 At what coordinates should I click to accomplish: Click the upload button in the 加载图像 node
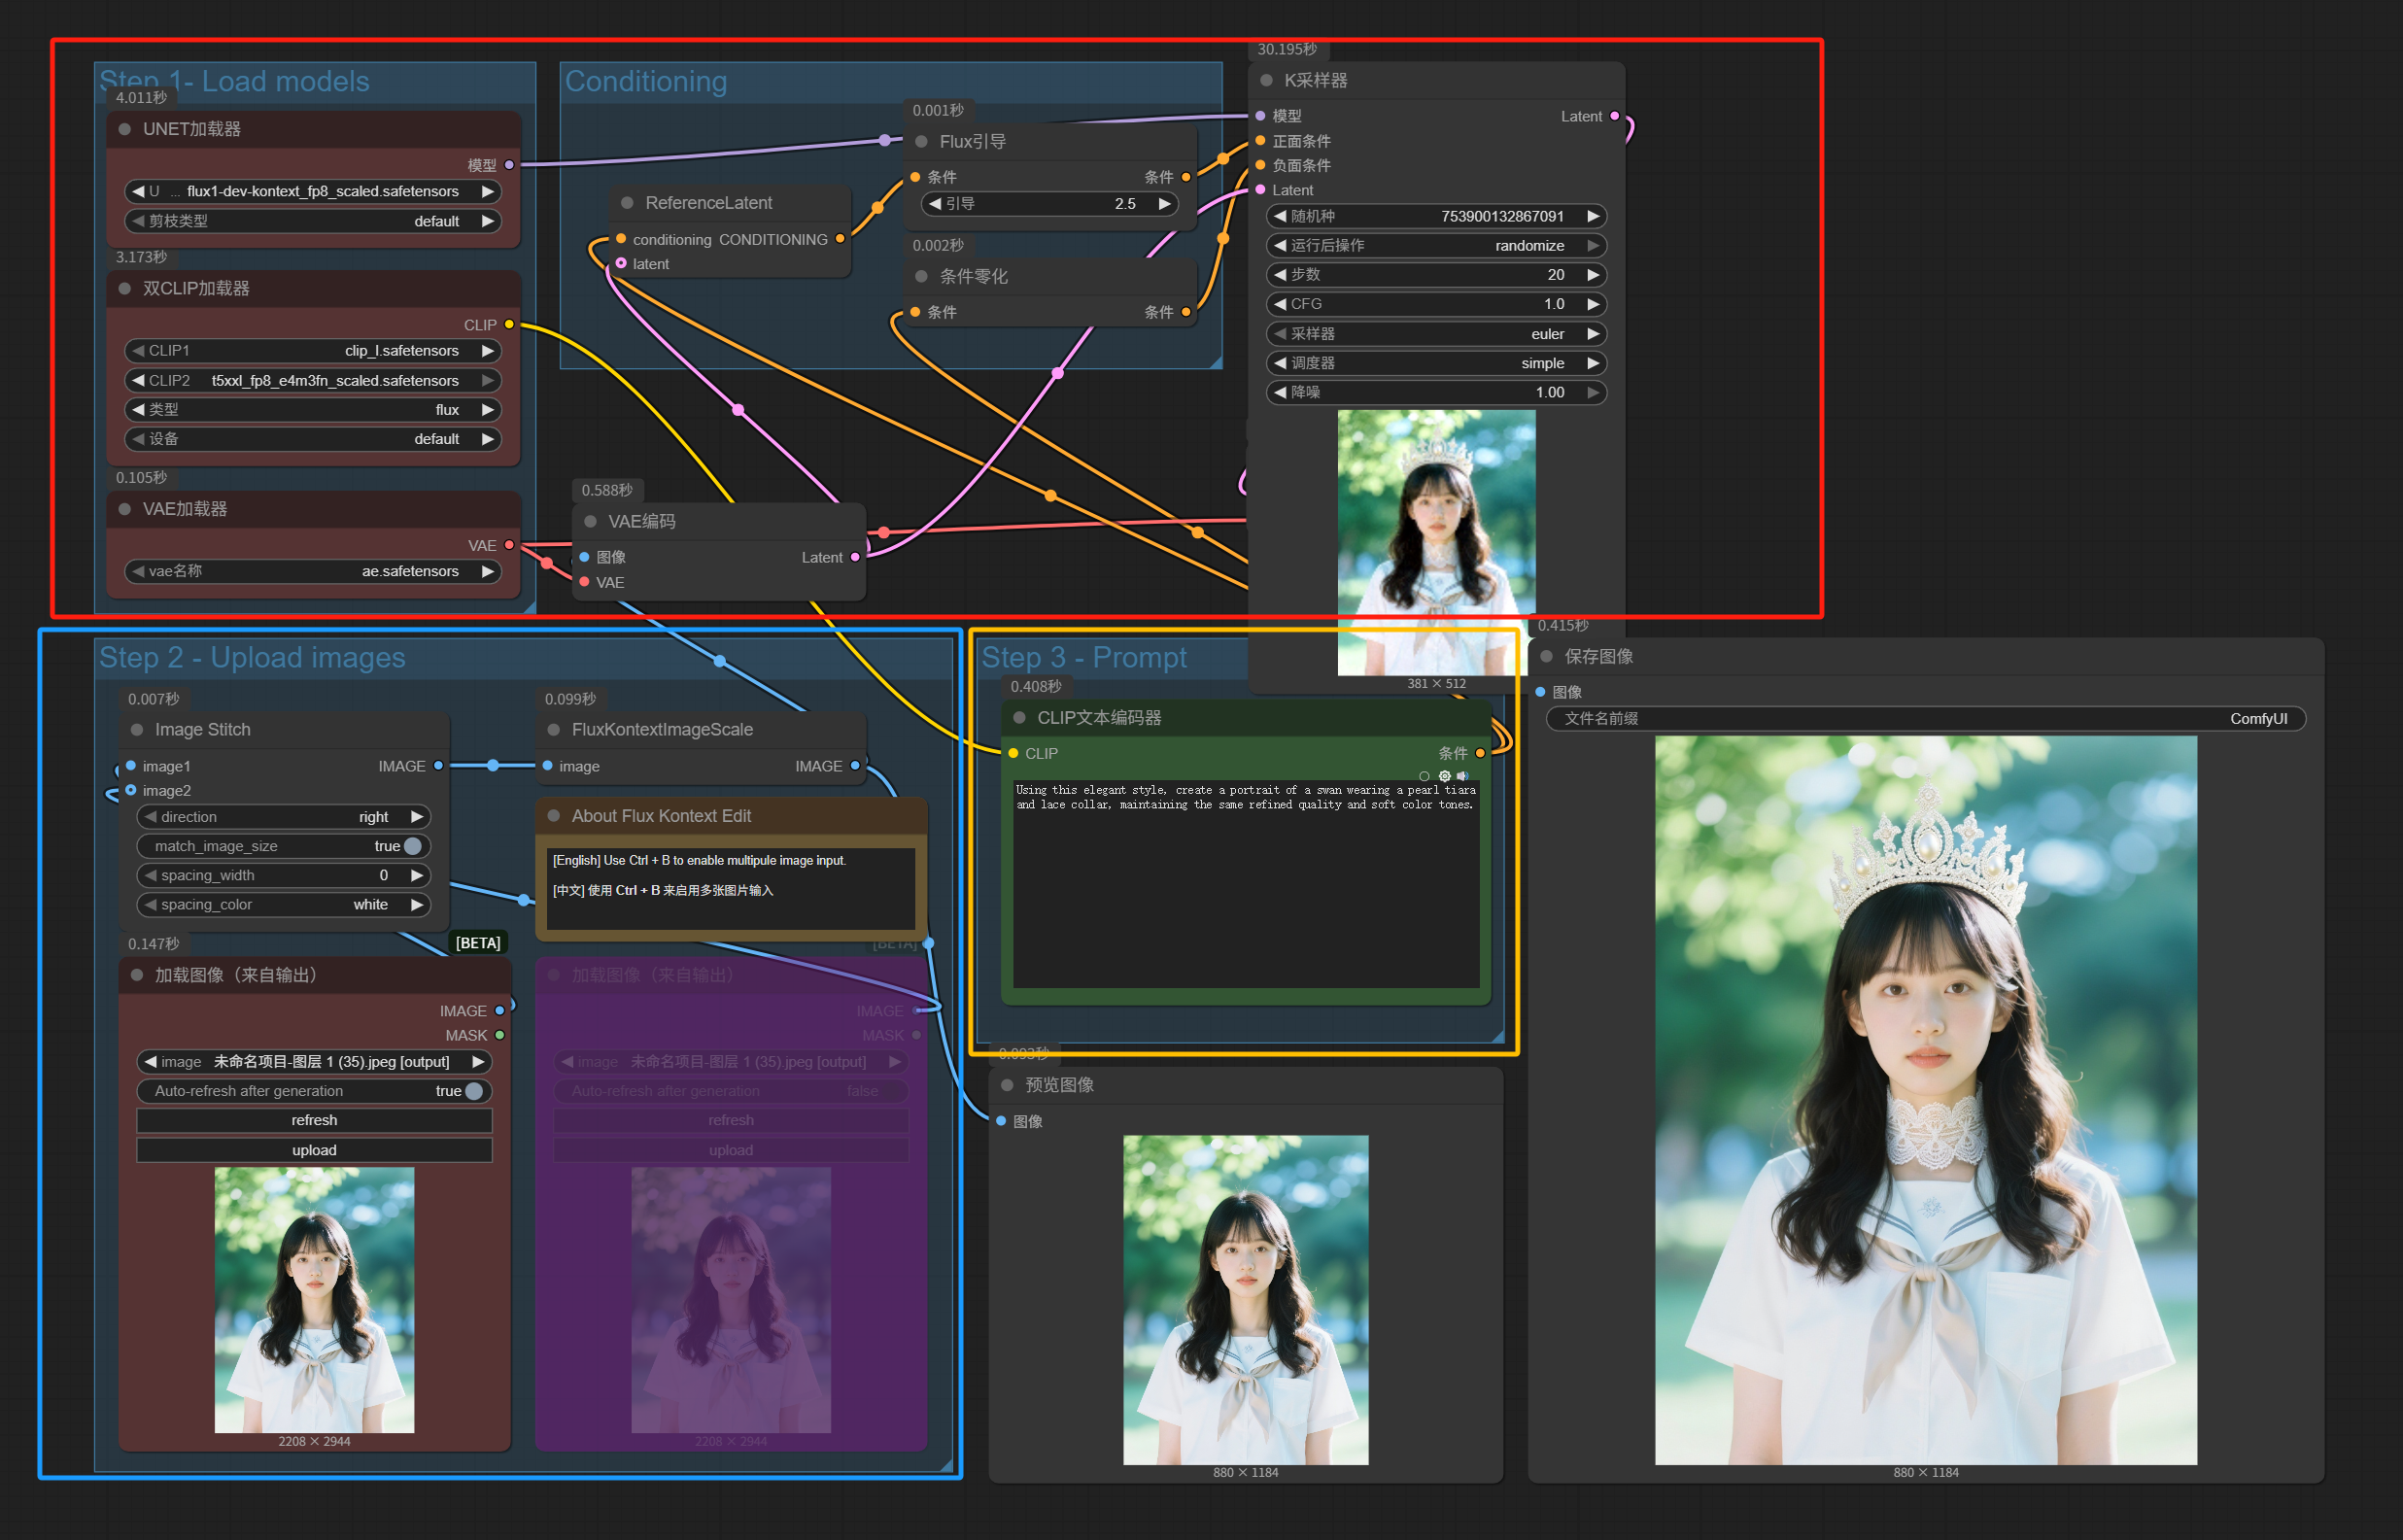[x=314, y=1150]
